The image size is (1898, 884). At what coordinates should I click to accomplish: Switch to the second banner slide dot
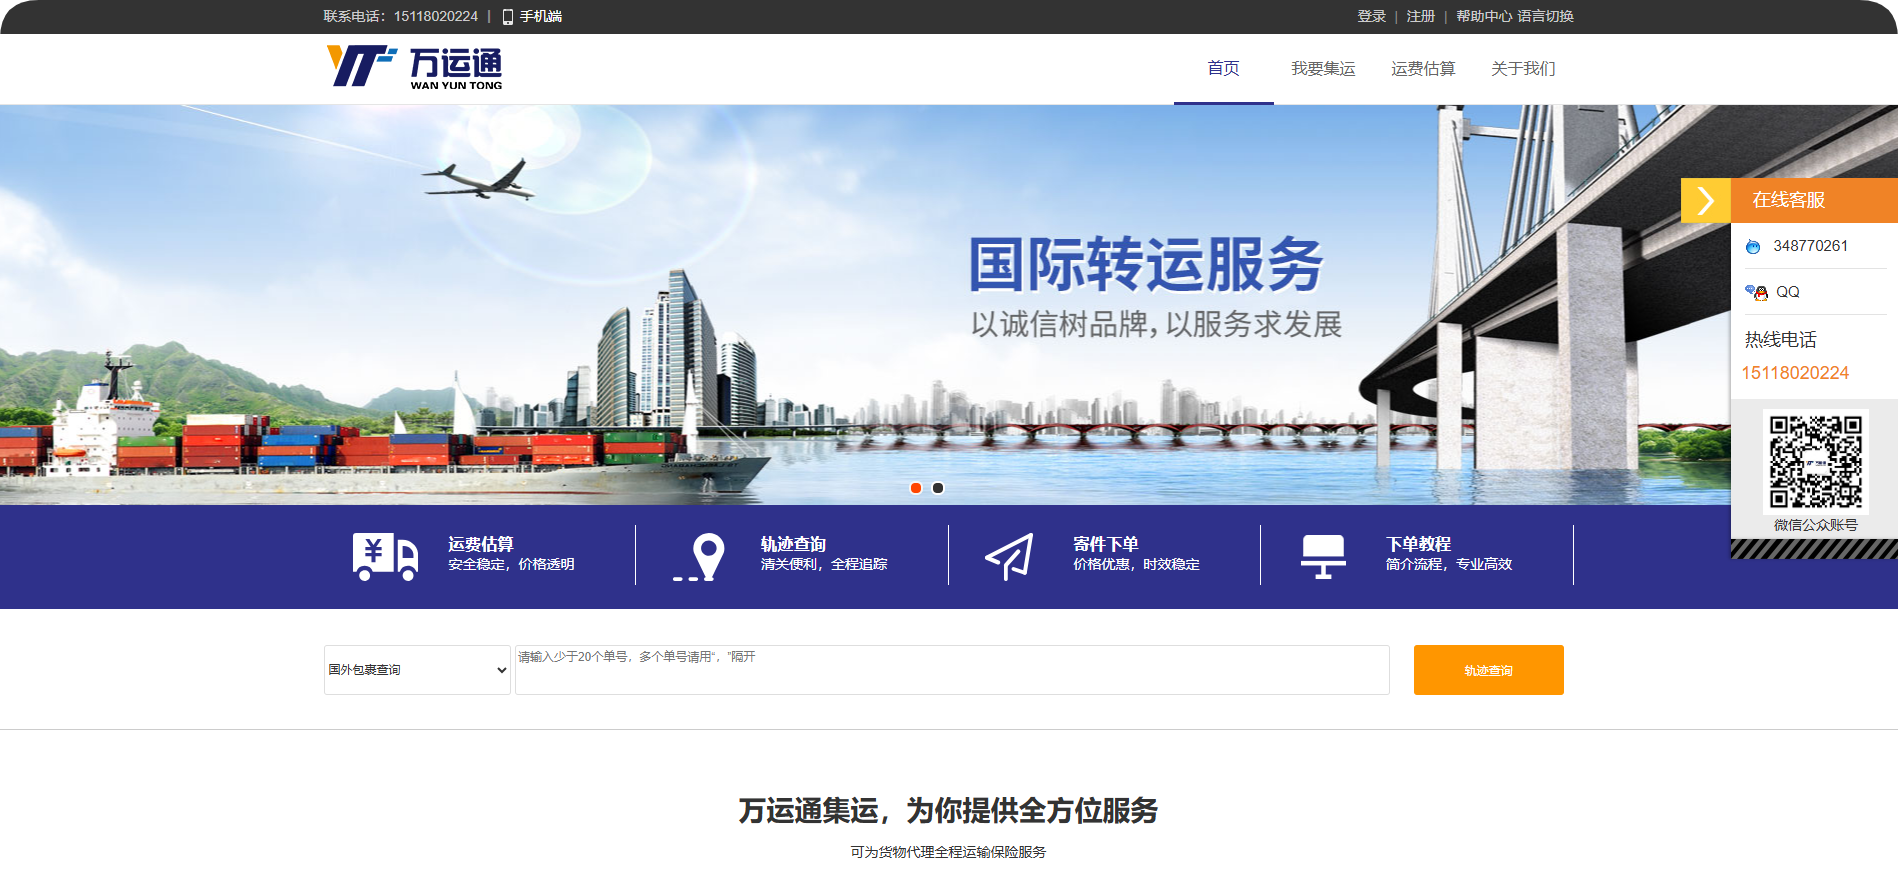tap(938, 488)
